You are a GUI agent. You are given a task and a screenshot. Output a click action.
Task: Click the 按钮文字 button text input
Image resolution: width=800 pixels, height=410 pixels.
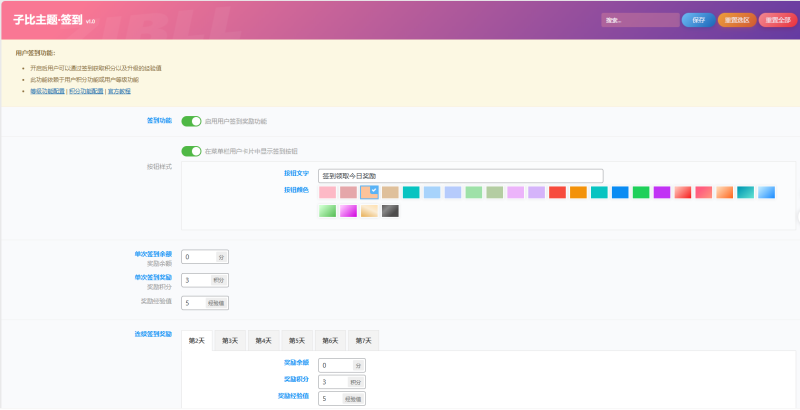460,175
